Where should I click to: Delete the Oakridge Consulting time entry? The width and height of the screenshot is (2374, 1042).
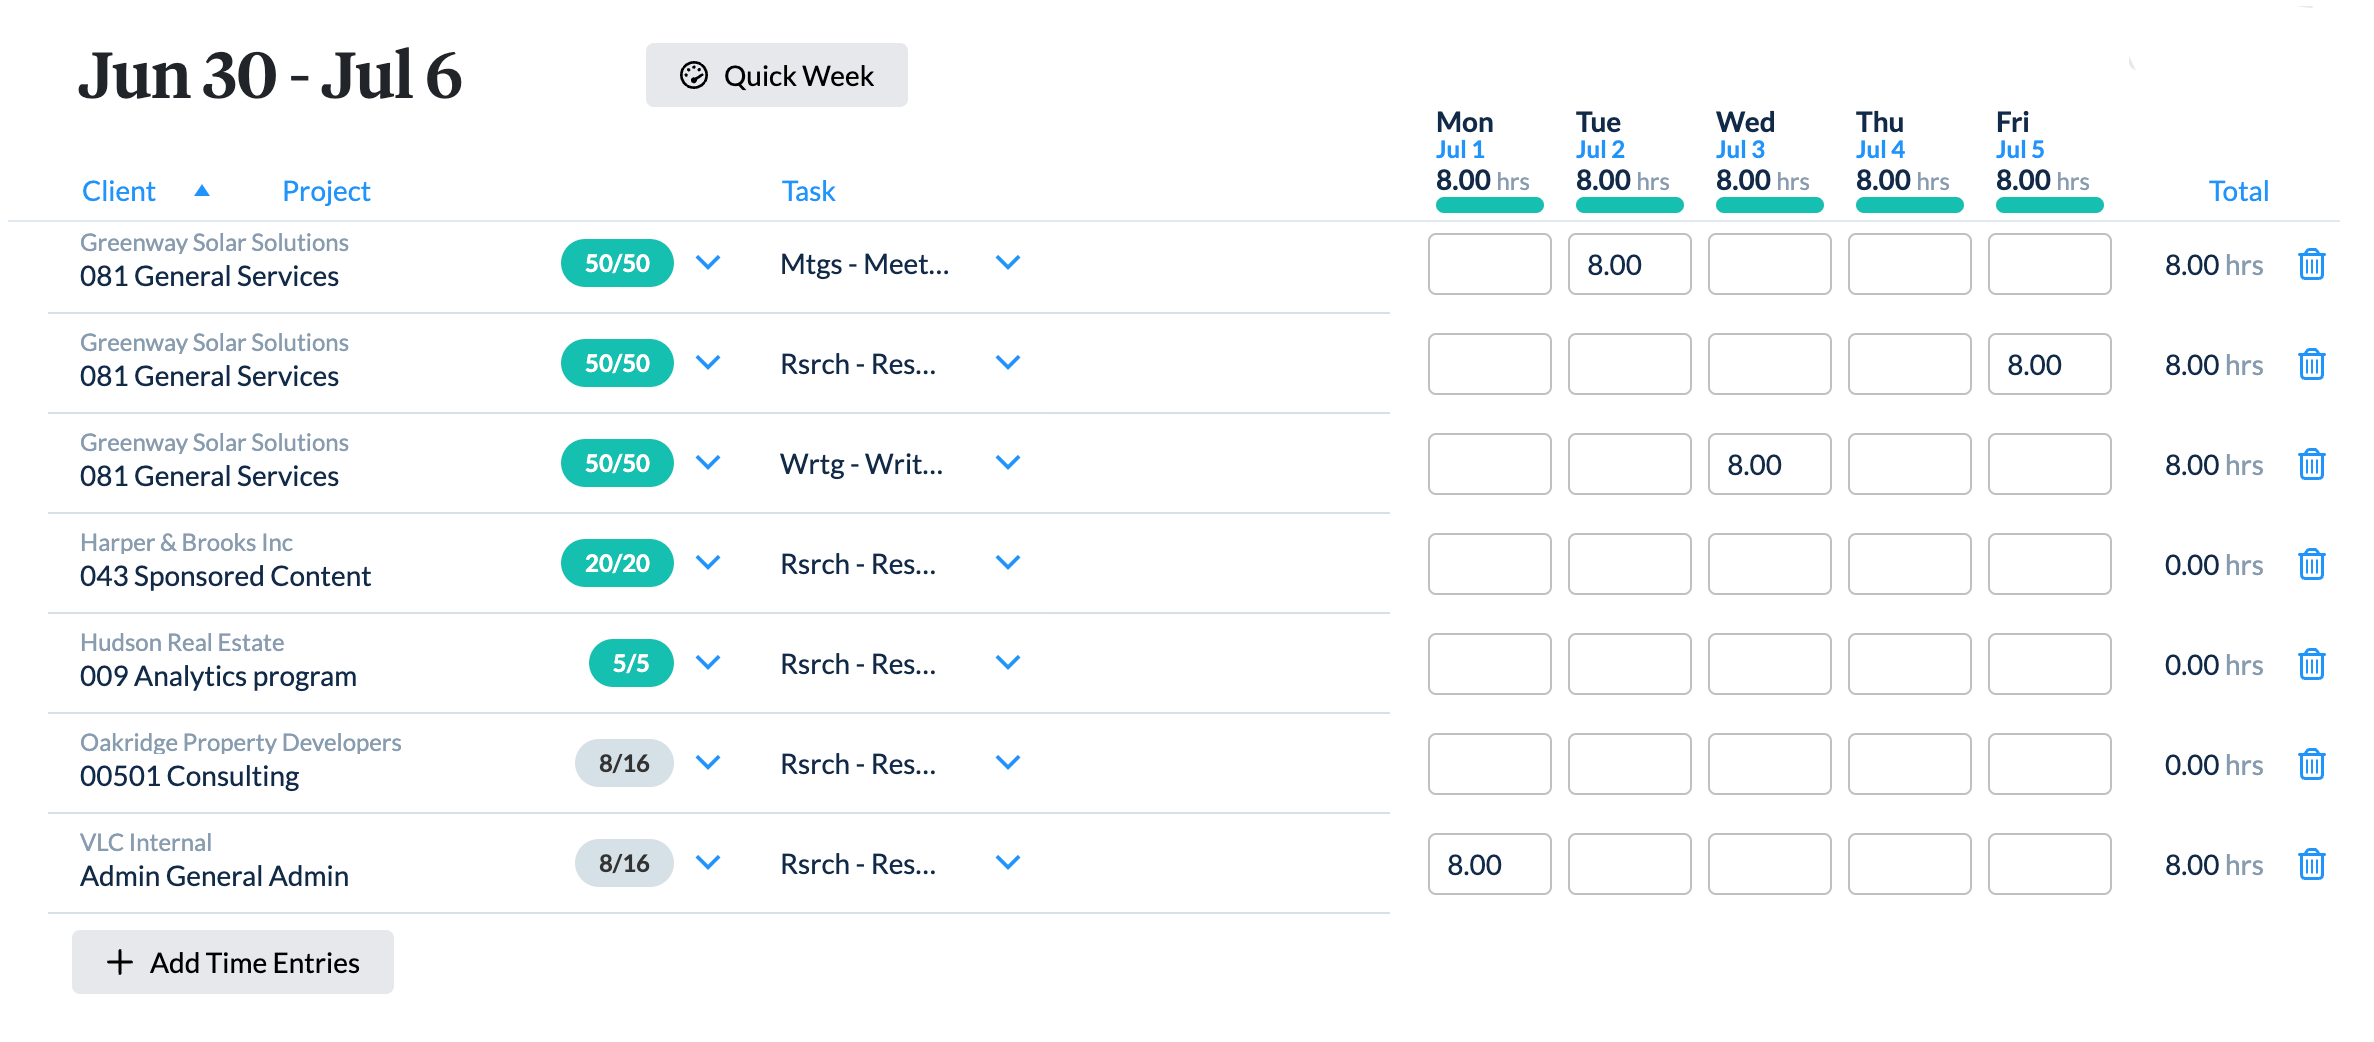pyautogui.click(x=2311, y=764)
